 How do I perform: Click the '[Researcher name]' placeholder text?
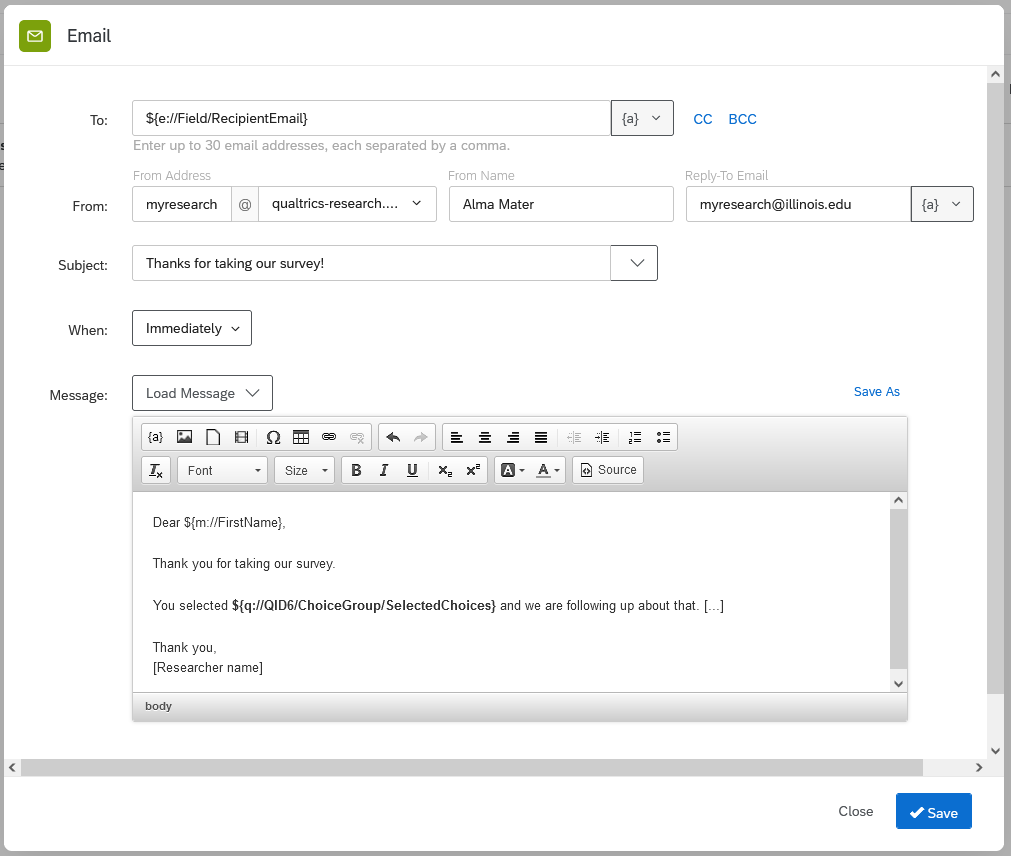pos(208,667)
